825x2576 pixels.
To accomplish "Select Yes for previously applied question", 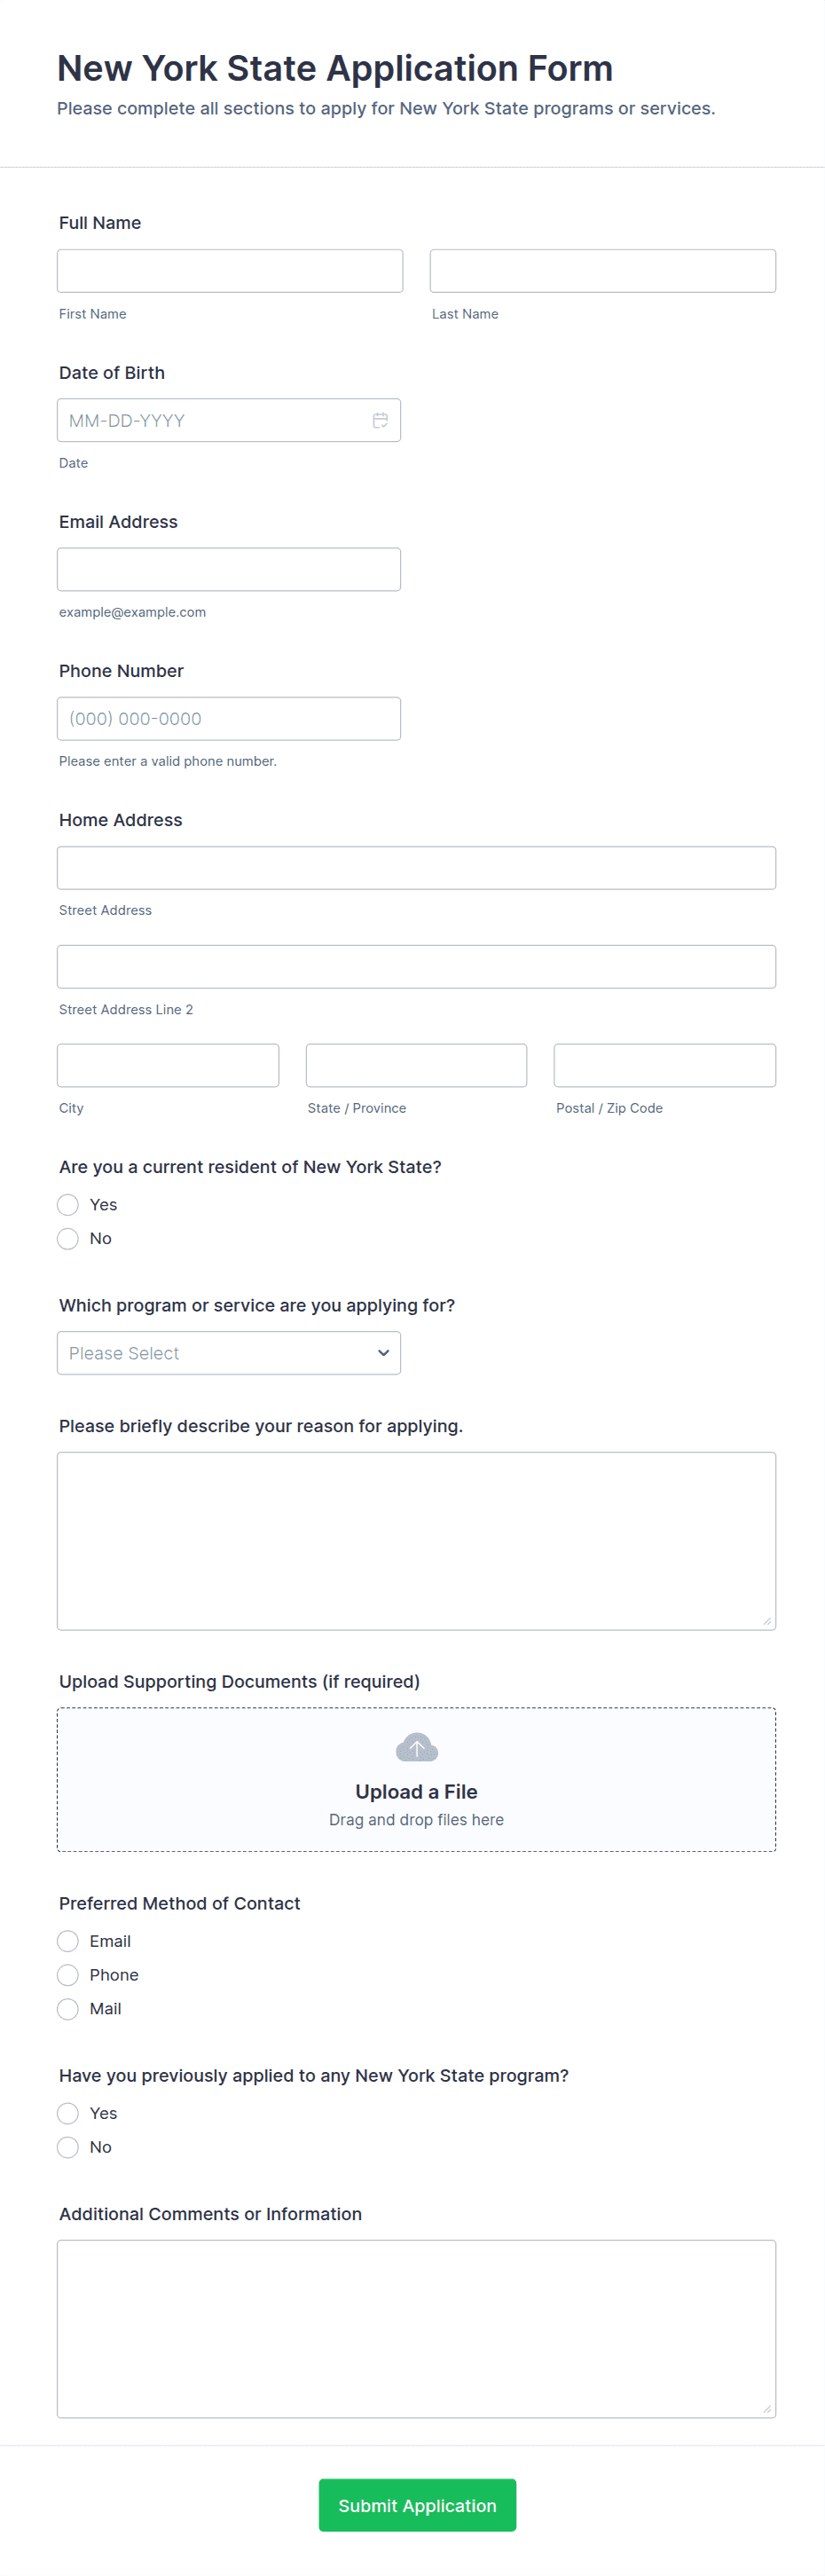I will (67, 2112).
